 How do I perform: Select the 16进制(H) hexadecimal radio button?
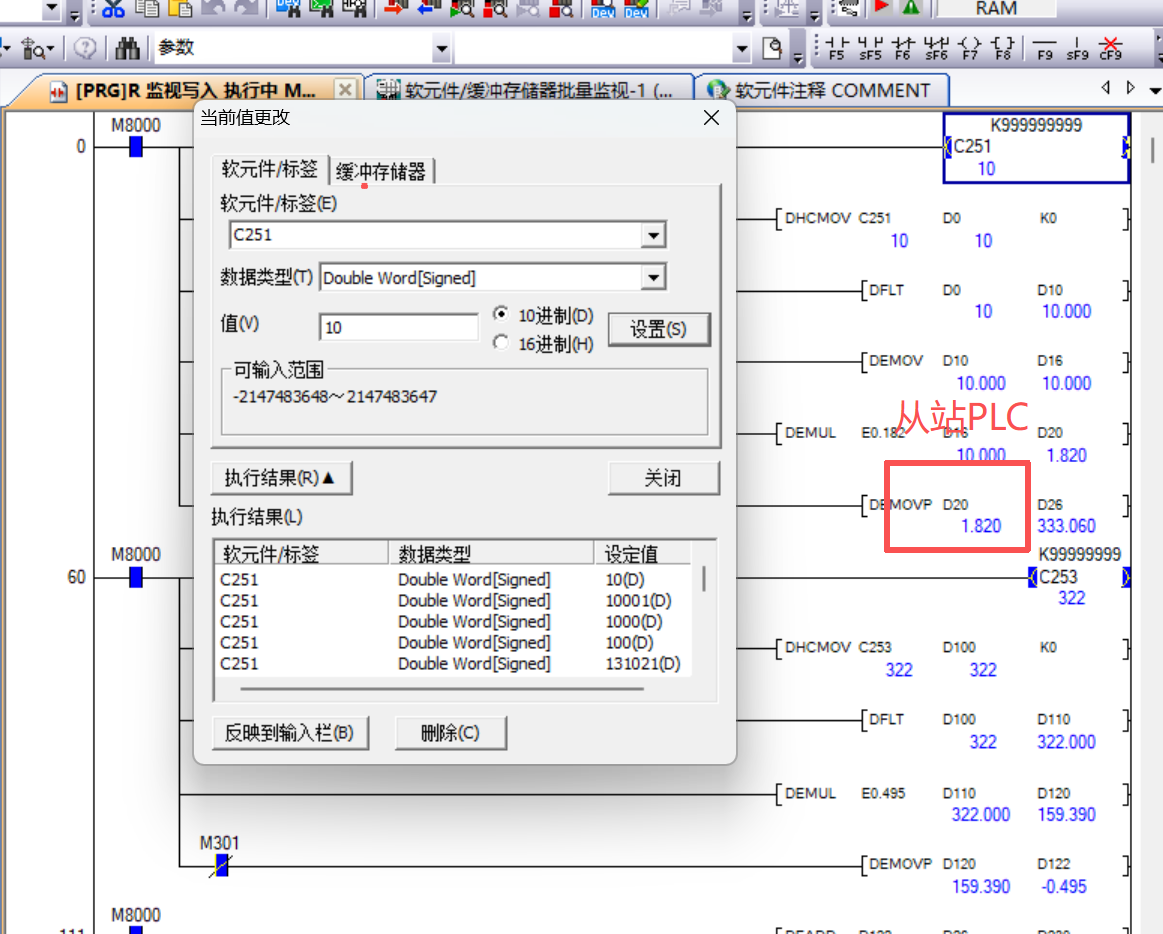502,343
